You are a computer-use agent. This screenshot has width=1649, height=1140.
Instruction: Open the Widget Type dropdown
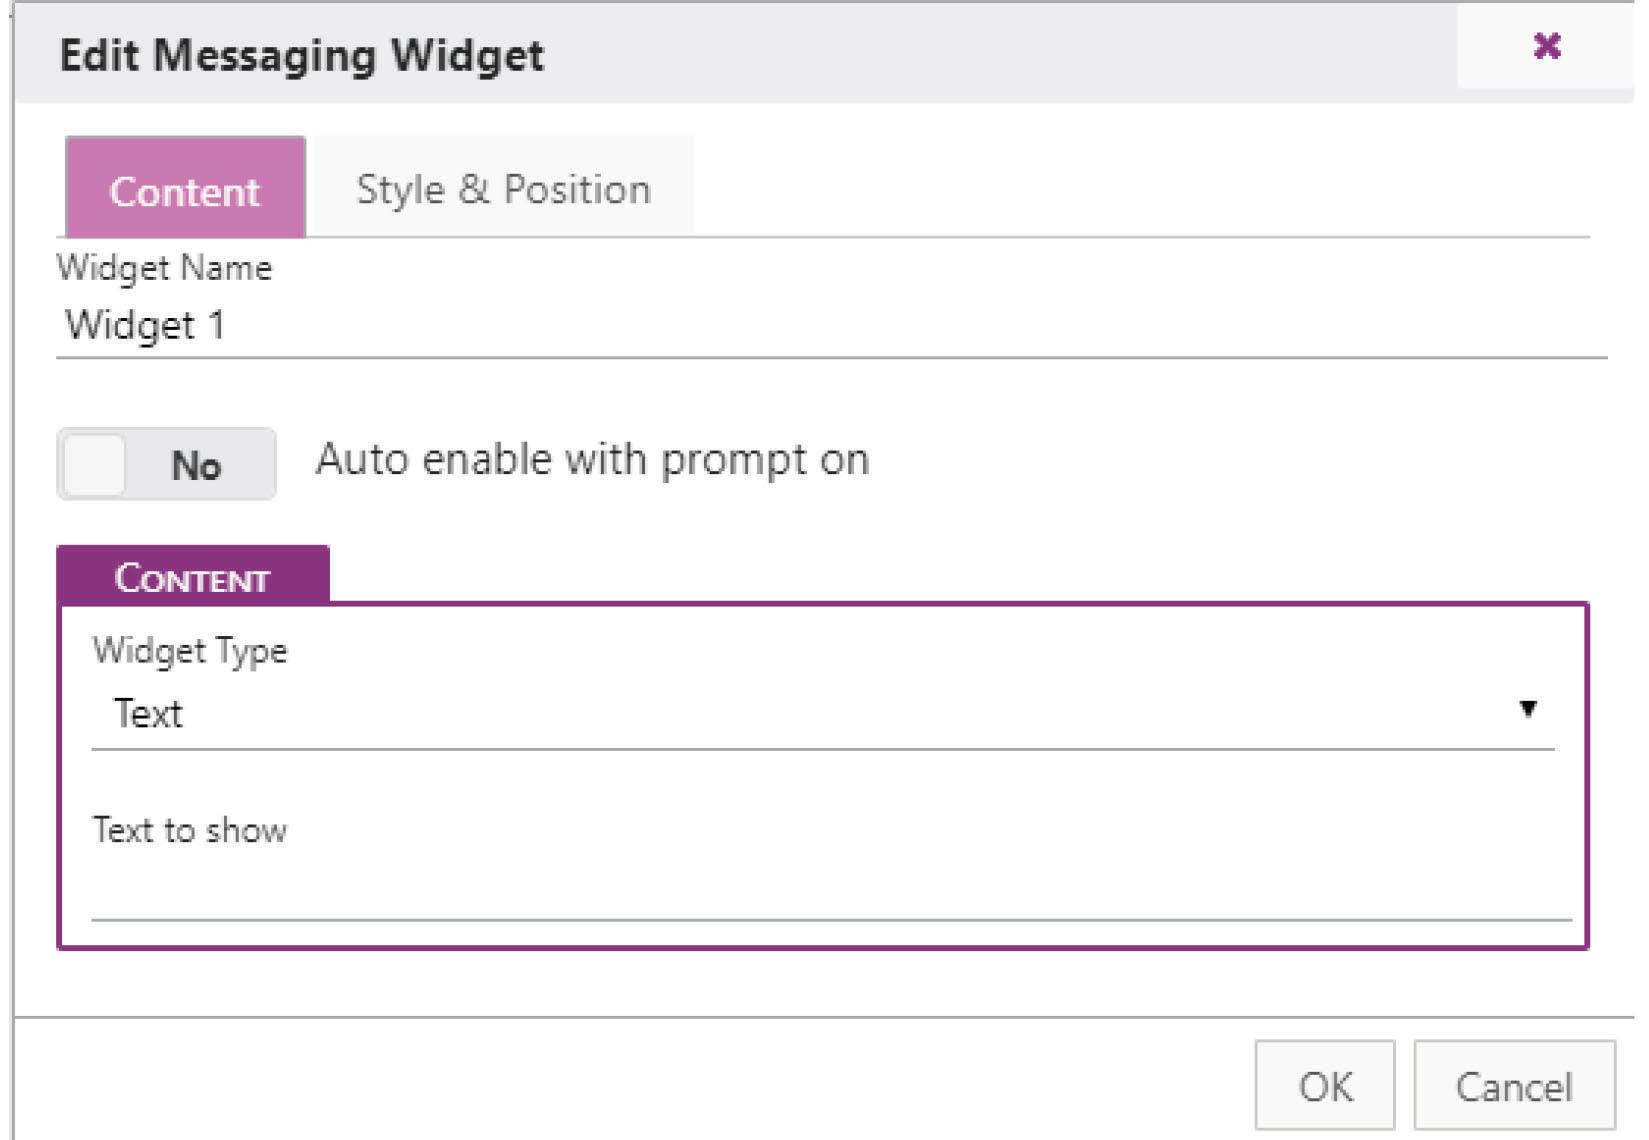[x=820, y=713]
